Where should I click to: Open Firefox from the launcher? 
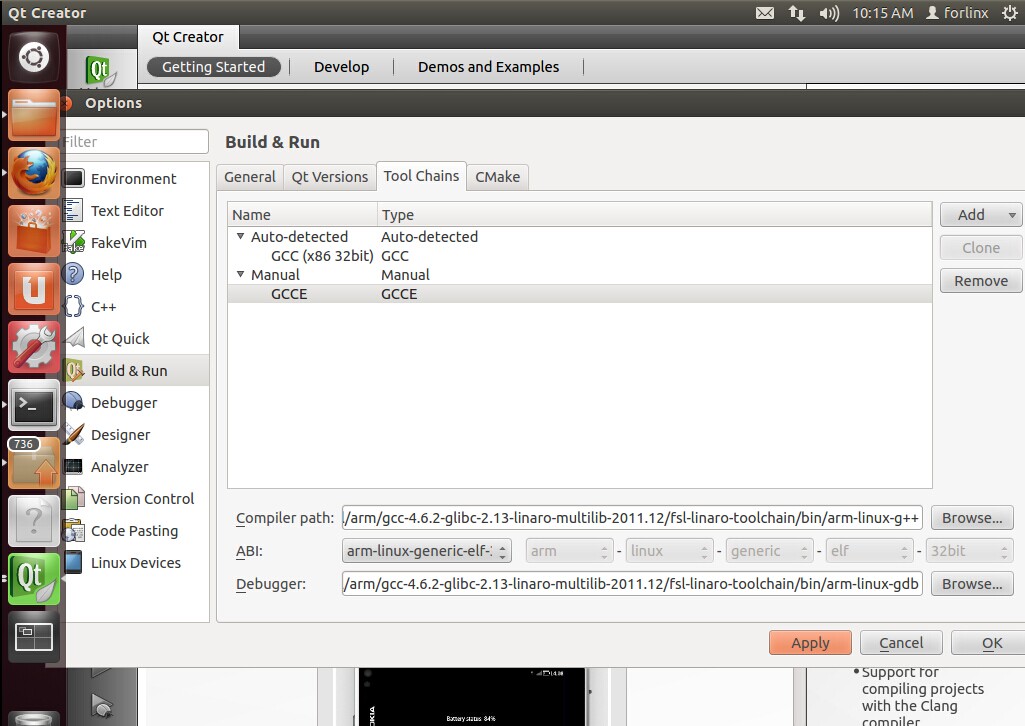click(x=33, y=173)
